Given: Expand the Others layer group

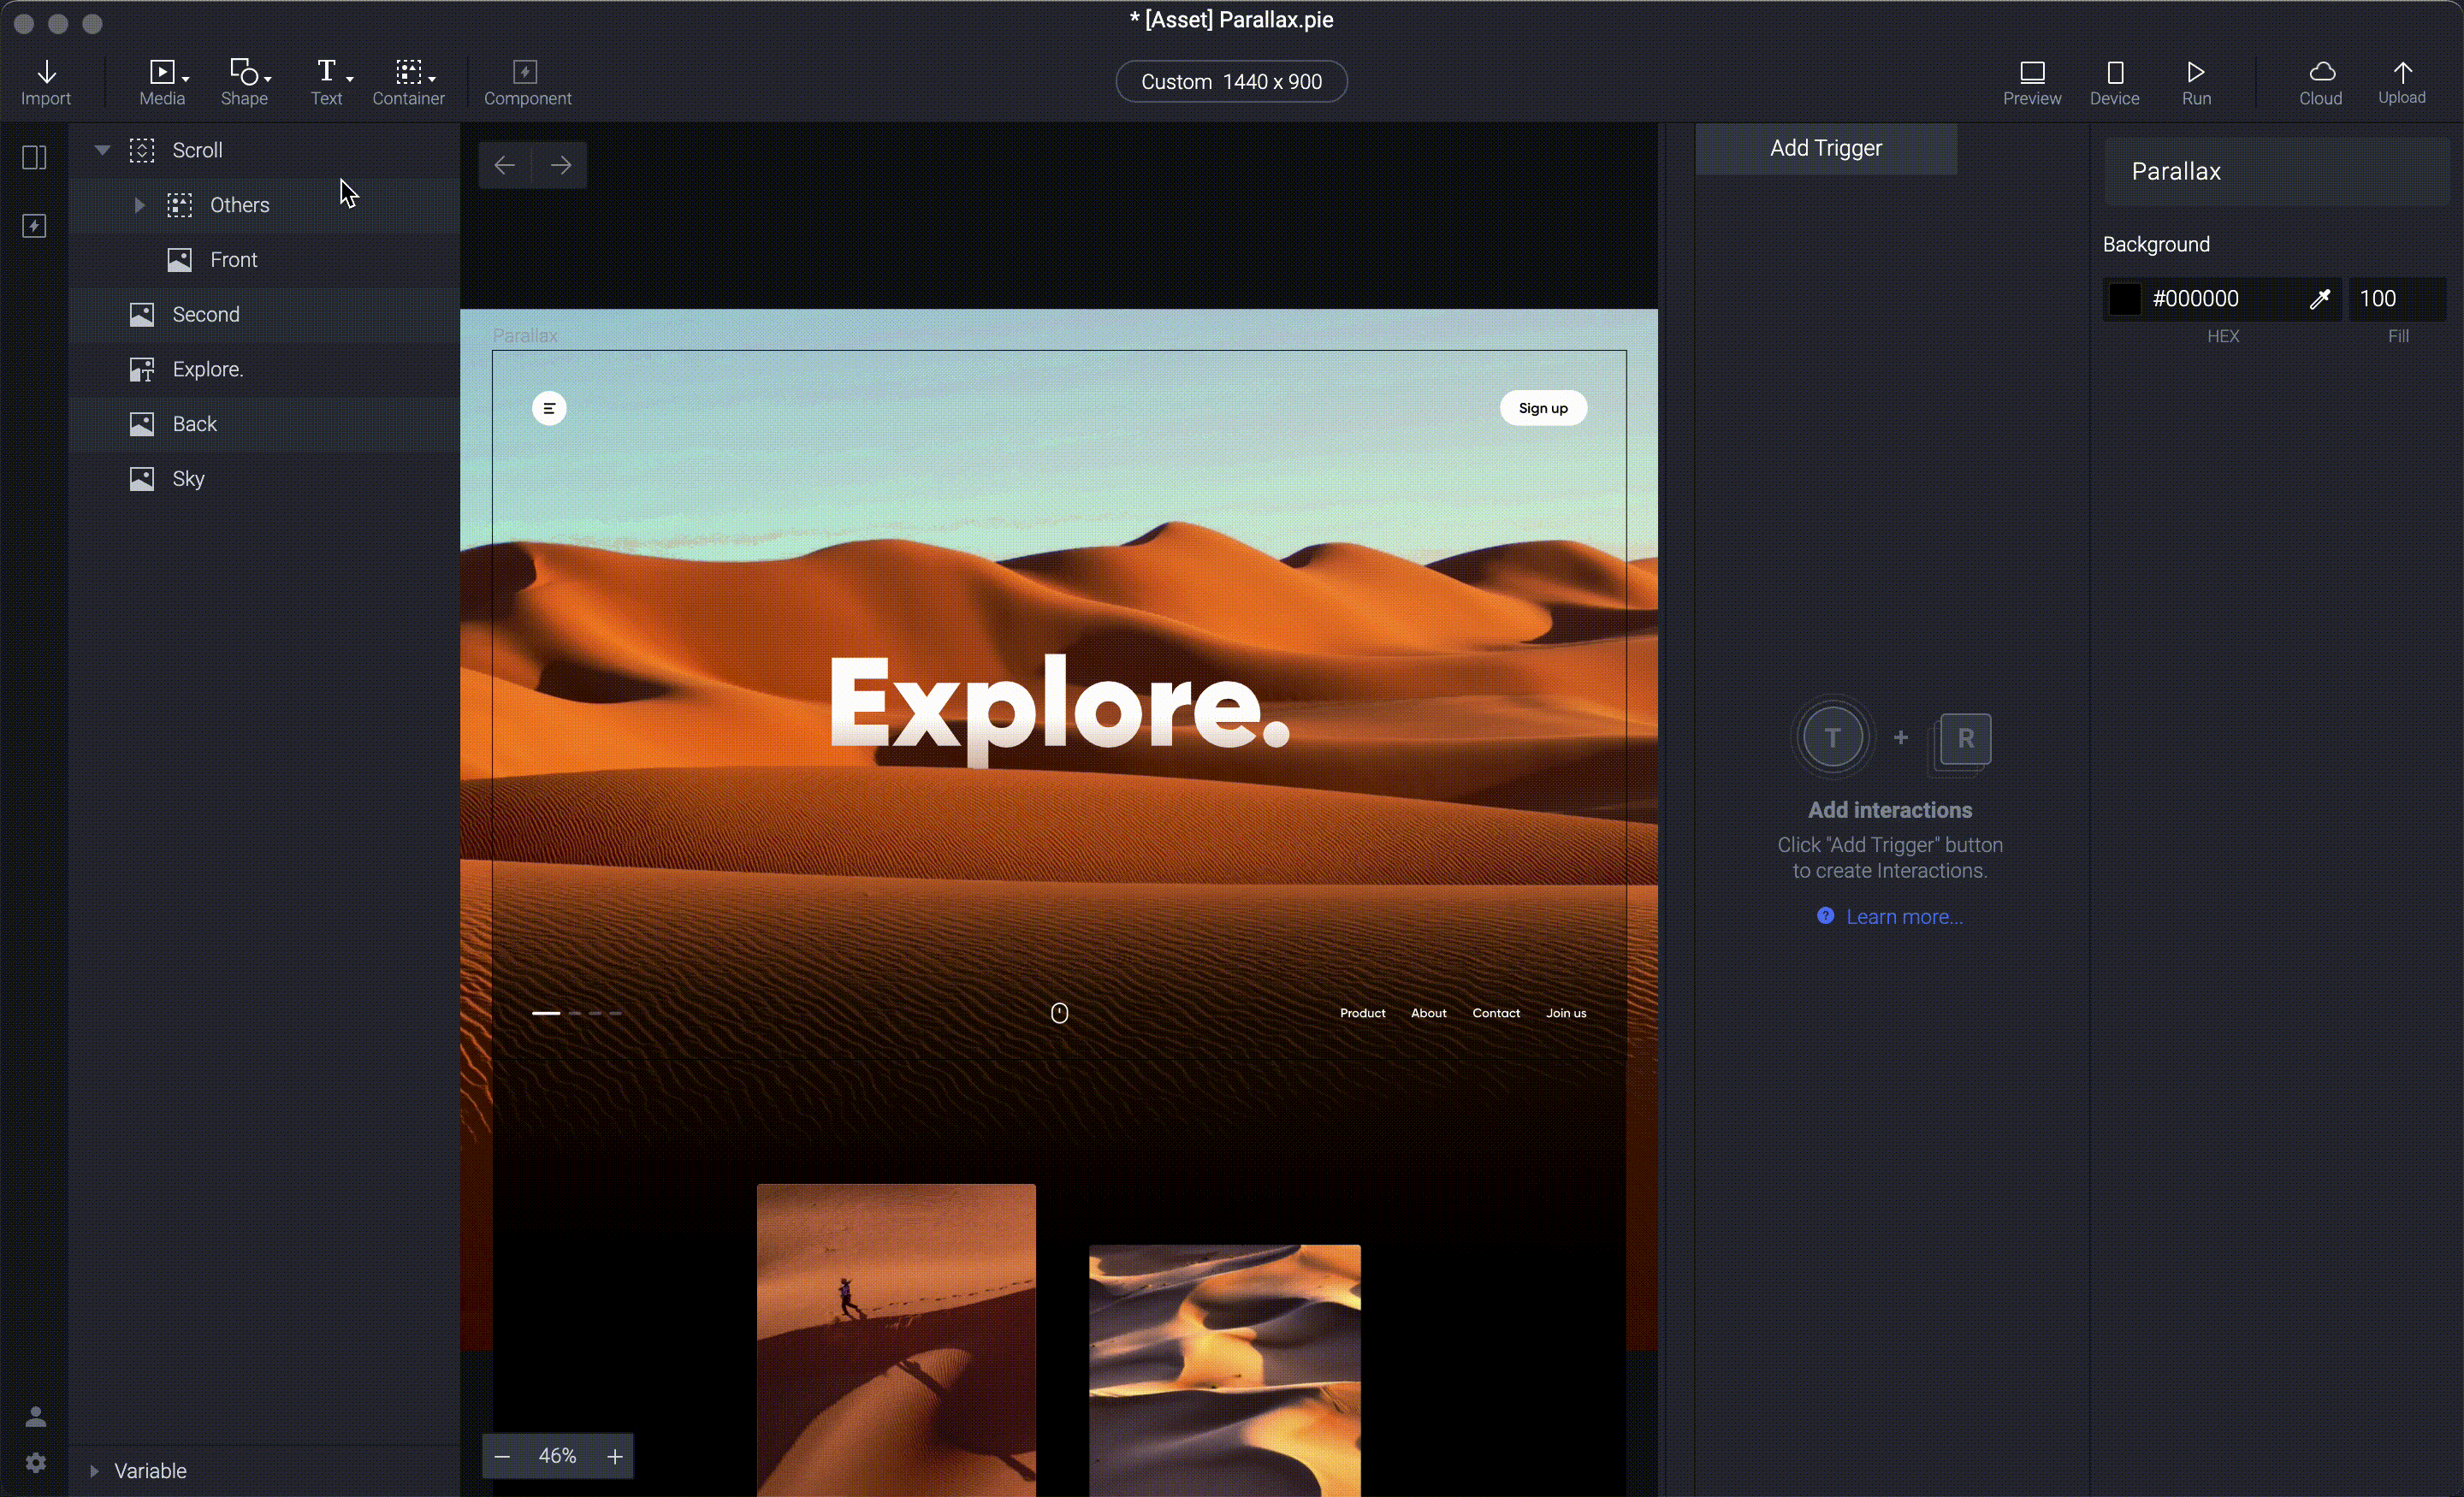Looking at the screenshot, I should pos(141,204).
